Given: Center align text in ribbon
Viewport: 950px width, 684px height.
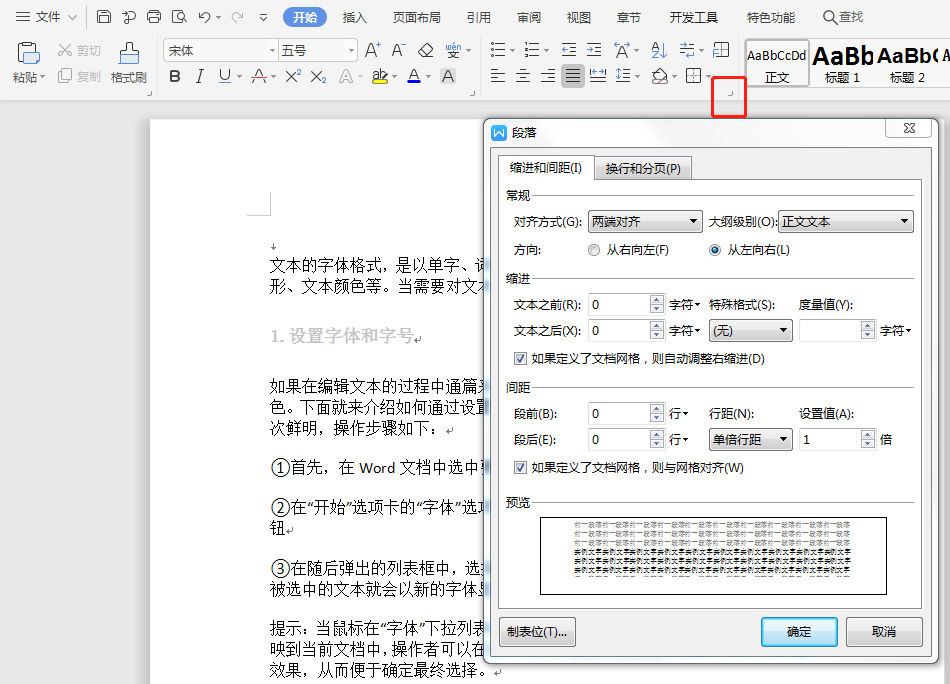Looking at the screenshot, I should coord(523,76).
